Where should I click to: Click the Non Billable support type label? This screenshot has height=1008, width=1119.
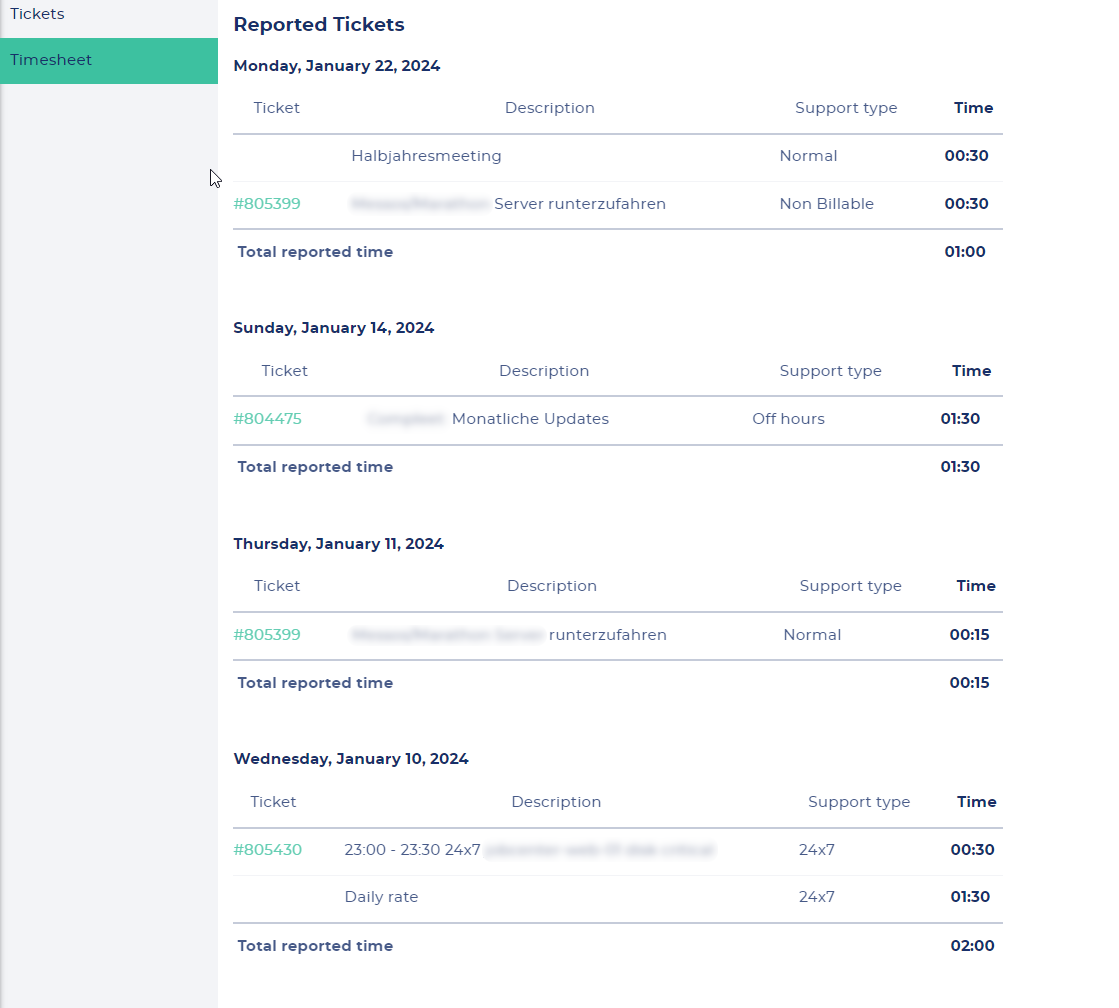coord(827,203)
